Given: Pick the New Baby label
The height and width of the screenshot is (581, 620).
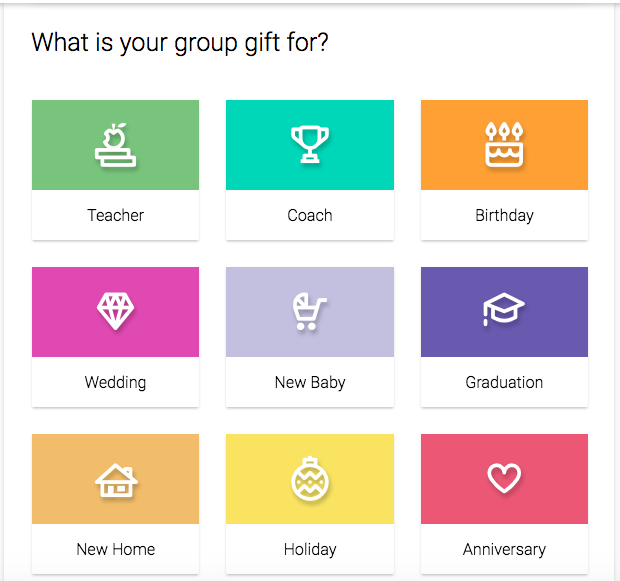Looking at the screenshot, I should pos(310,383).
